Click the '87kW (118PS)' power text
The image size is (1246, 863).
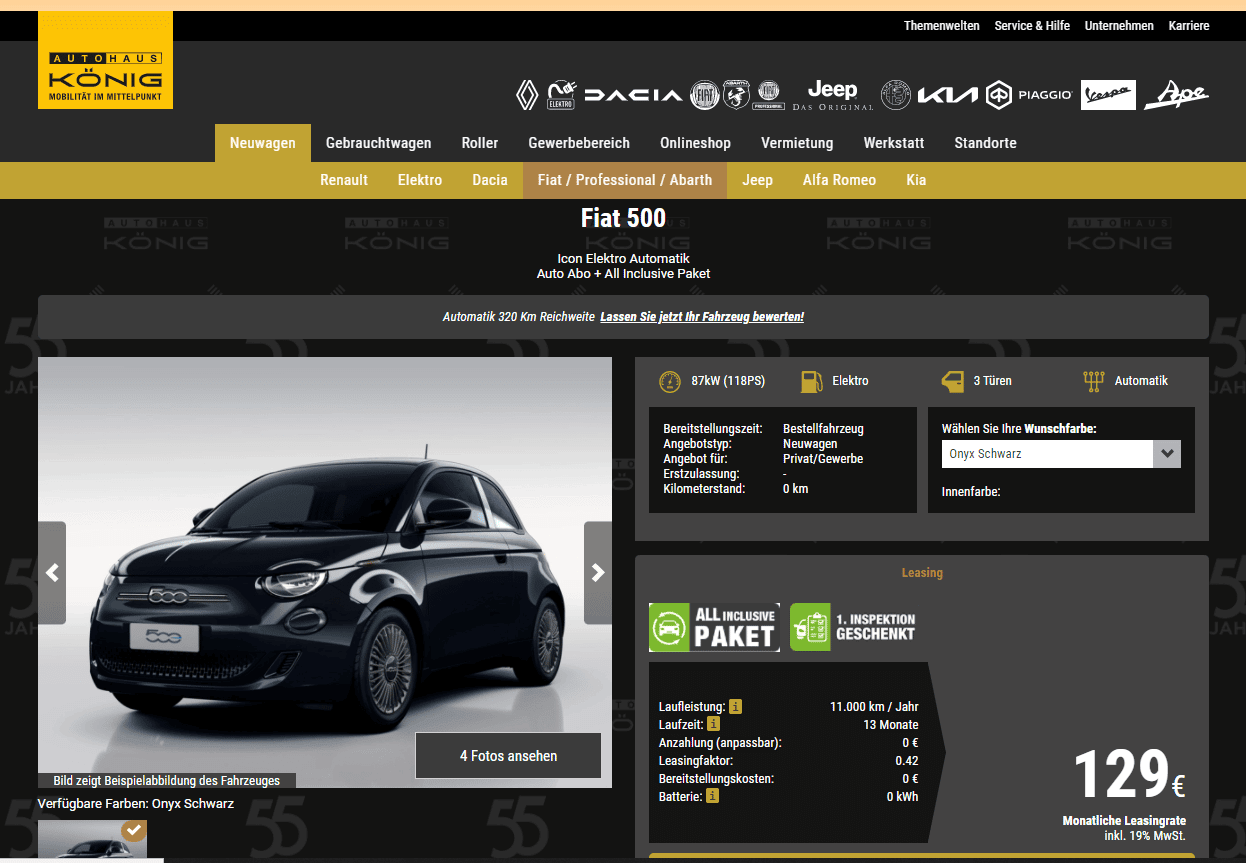click(x=728, y=381)
